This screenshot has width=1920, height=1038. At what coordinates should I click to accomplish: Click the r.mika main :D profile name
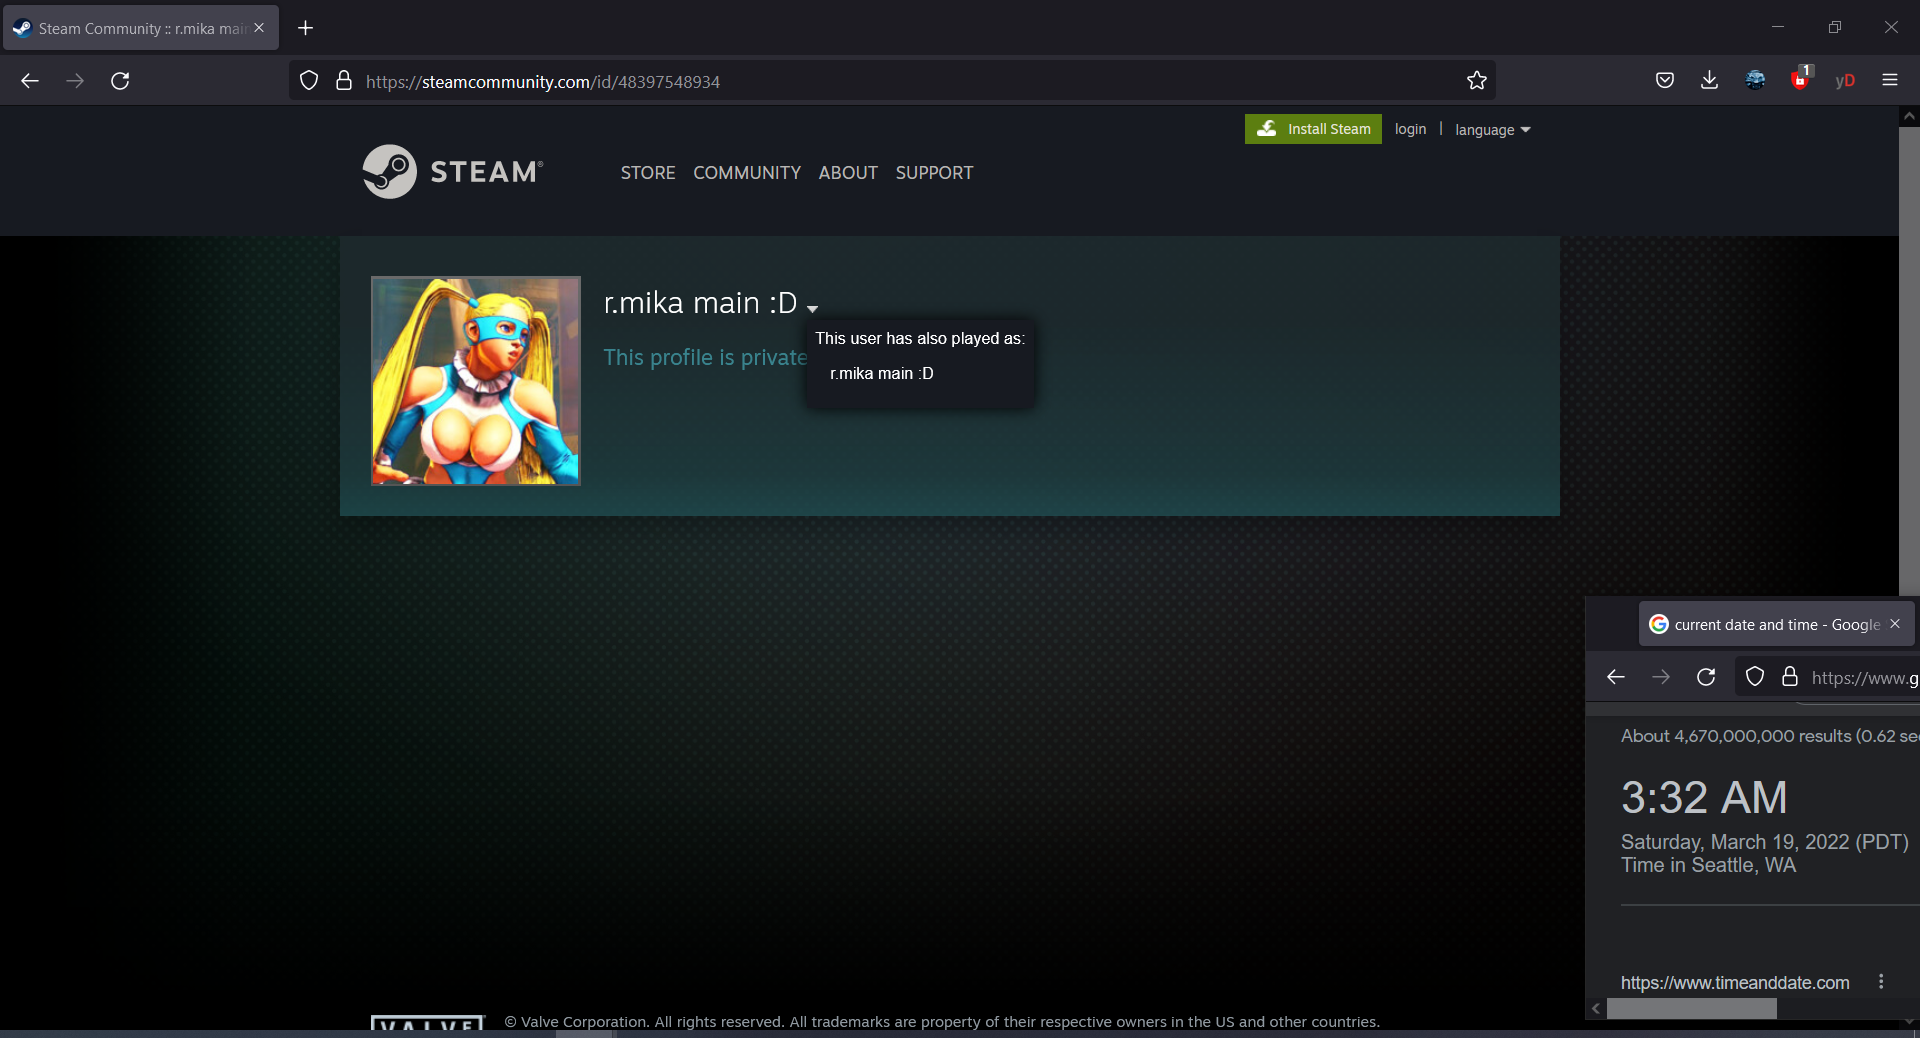pyautogui.click(x=701, y=303)
